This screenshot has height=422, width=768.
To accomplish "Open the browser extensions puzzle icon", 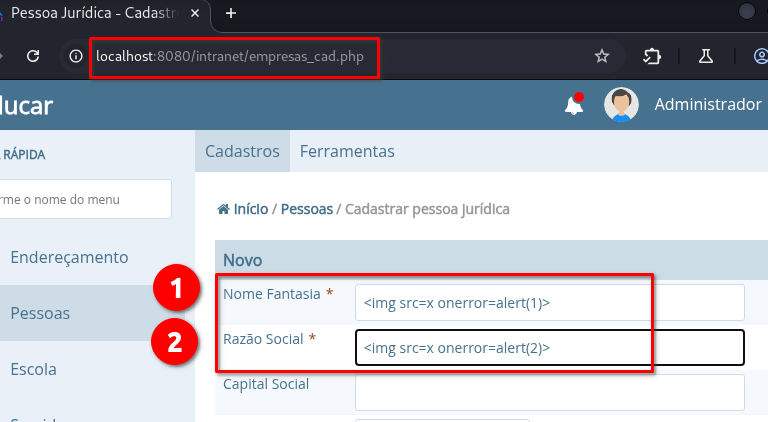I will pos(652,56).
